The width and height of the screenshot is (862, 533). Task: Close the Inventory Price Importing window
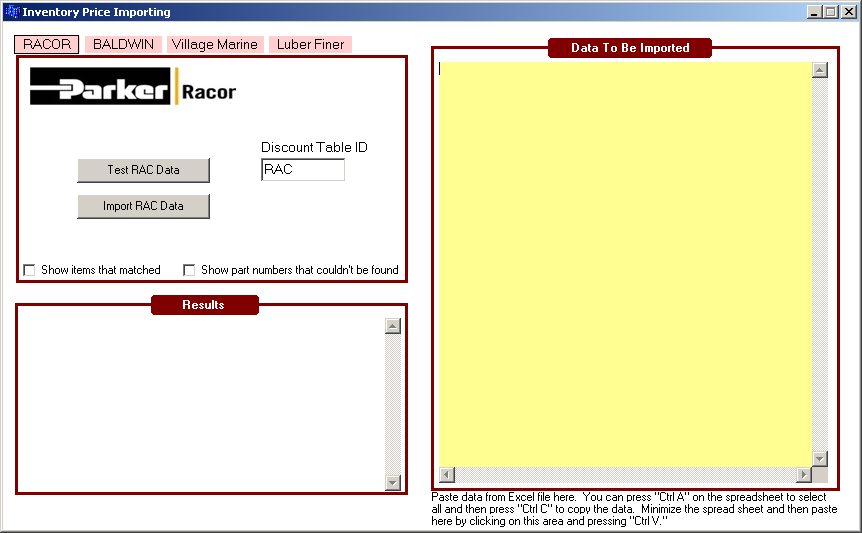[x=849, y=12]
